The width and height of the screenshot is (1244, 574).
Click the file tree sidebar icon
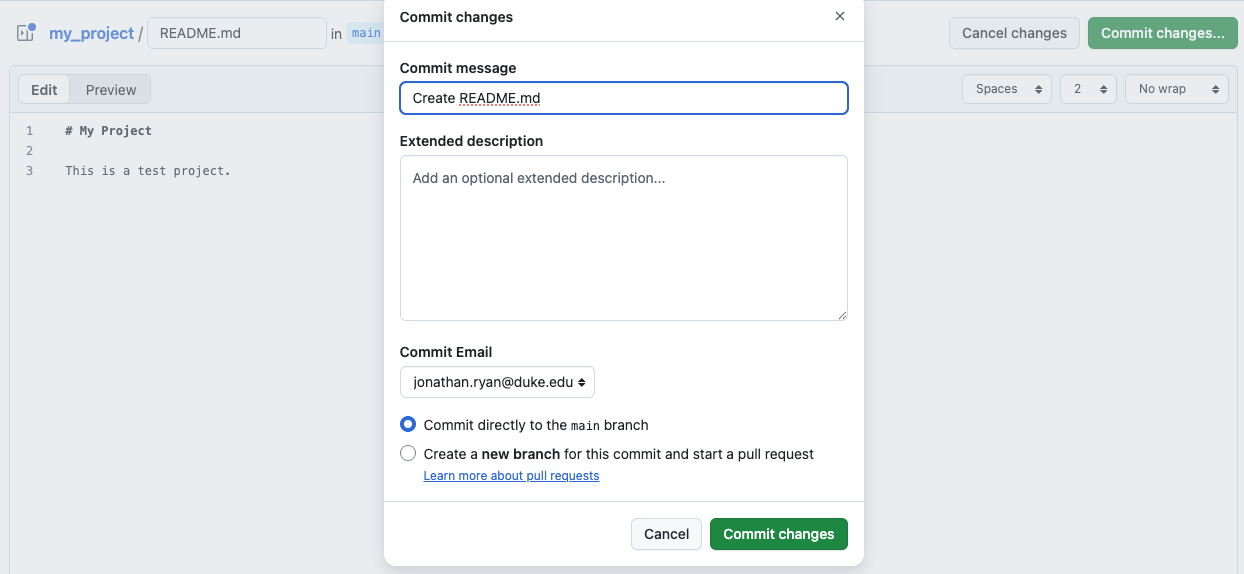point(26,33)
